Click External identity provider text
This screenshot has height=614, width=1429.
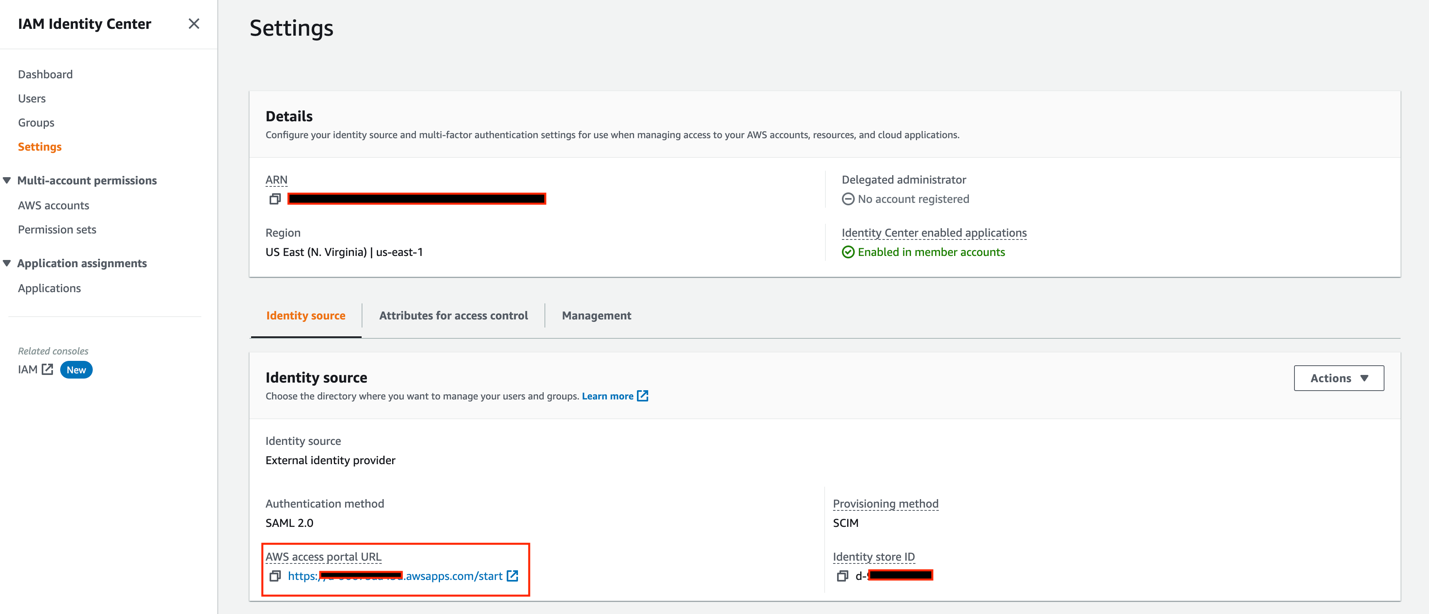coord(330,460)
